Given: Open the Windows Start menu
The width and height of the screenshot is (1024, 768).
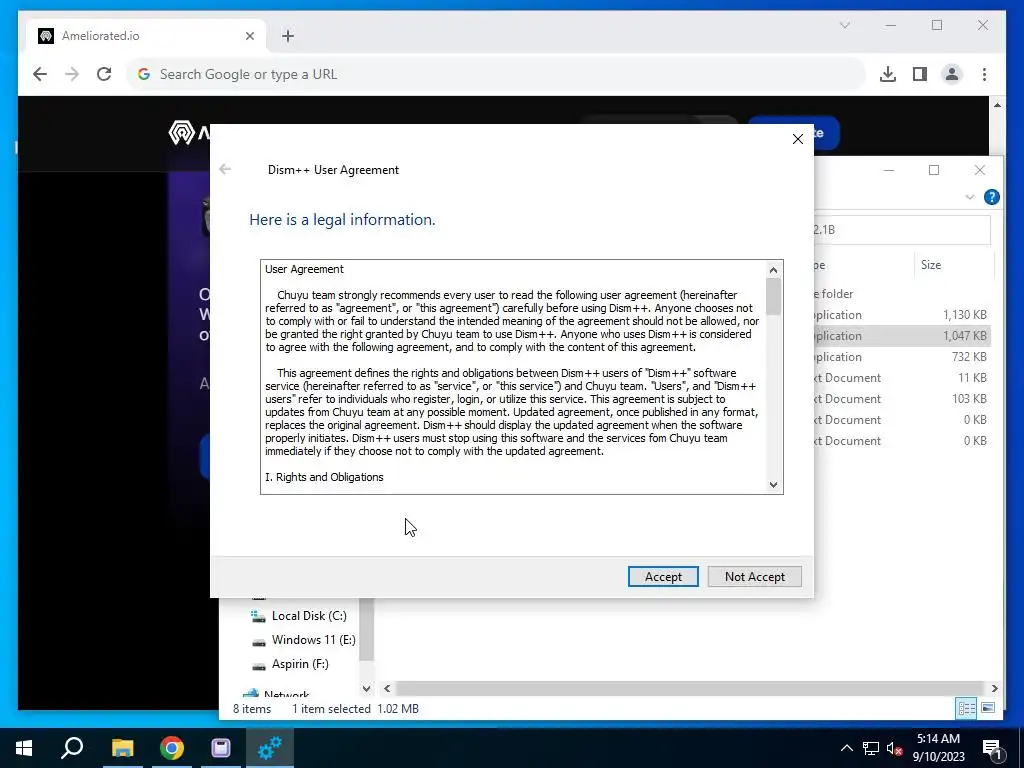Looking at the screenshot, I should 24,748.
